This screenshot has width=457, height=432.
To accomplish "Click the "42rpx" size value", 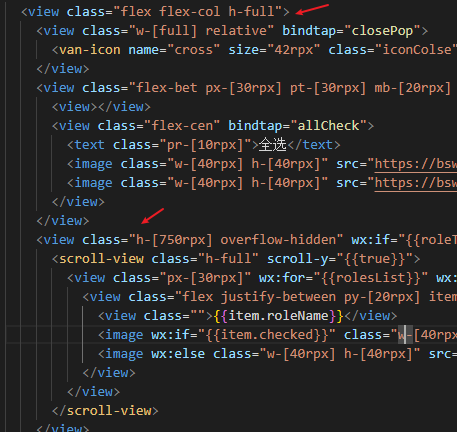I will click(294, 50).
